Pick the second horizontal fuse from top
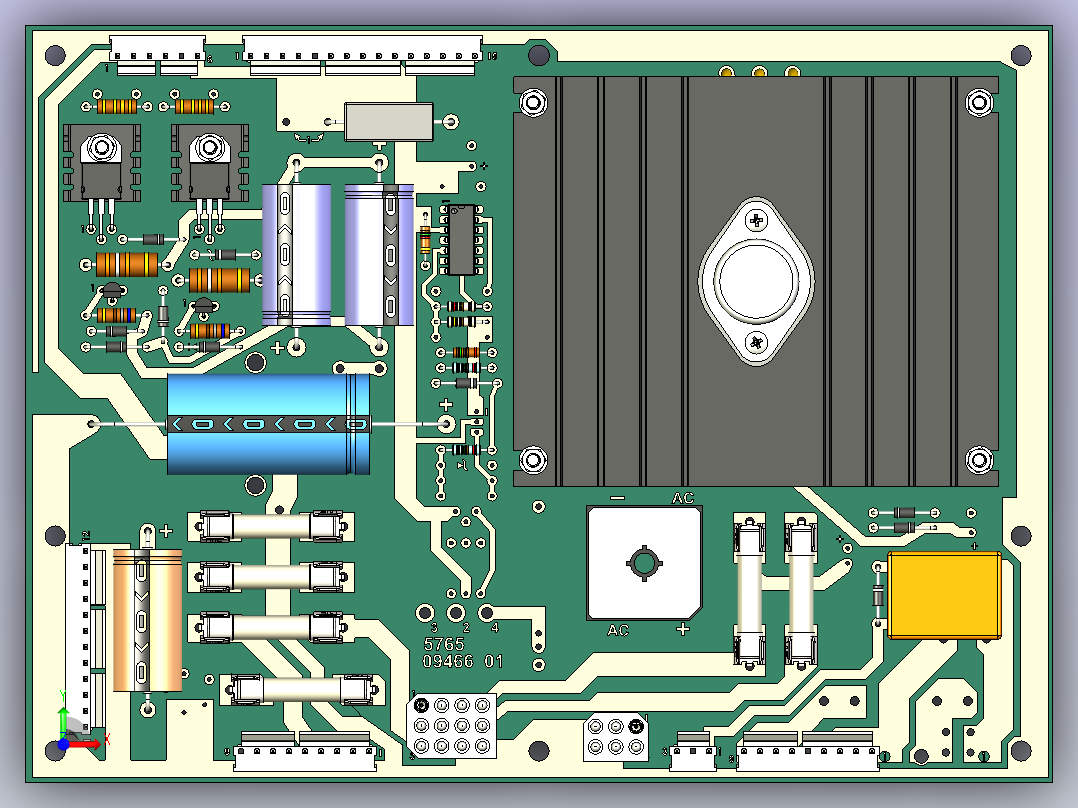The image size is (1078, 808). 271,577
